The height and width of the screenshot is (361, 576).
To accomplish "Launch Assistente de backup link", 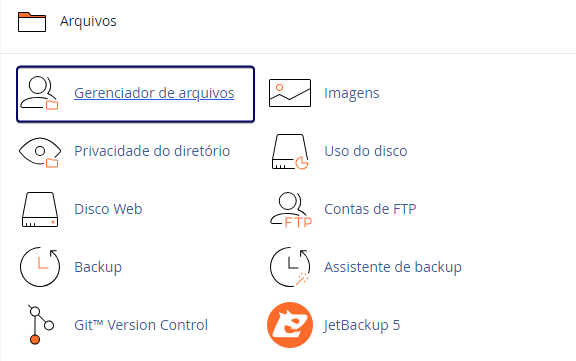I will (393, 267).
